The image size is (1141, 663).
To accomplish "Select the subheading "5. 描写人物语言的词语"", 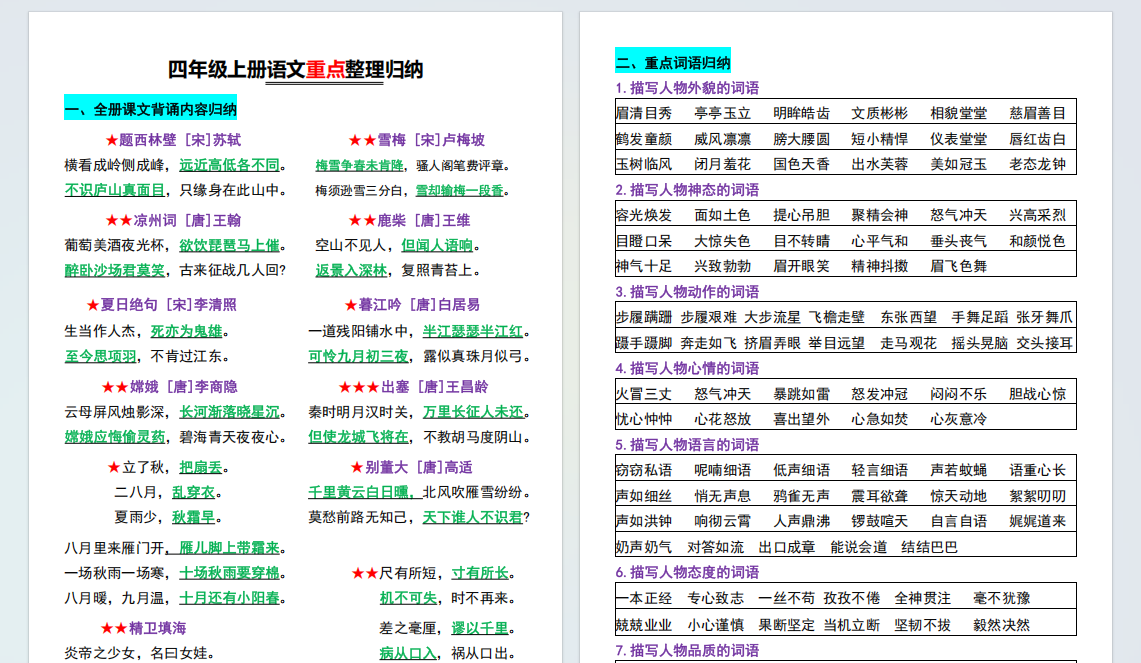I will pyautogui.click(x=688, y=445).
